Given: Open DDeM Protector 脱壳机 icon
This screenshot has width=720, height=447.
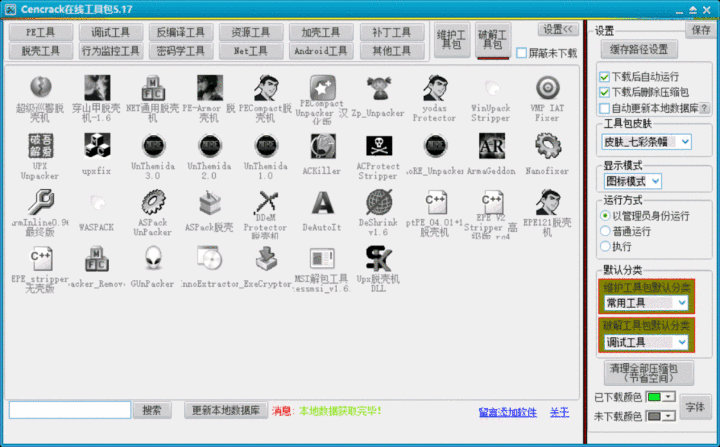Looking at the screenshot, I should (266, 203).
